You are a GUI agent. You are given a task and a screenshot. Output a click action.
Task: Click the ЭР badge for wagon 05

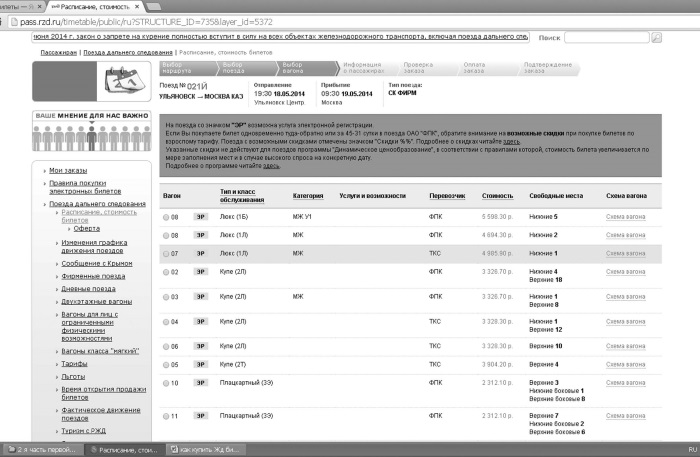click(x=200, y=365)
